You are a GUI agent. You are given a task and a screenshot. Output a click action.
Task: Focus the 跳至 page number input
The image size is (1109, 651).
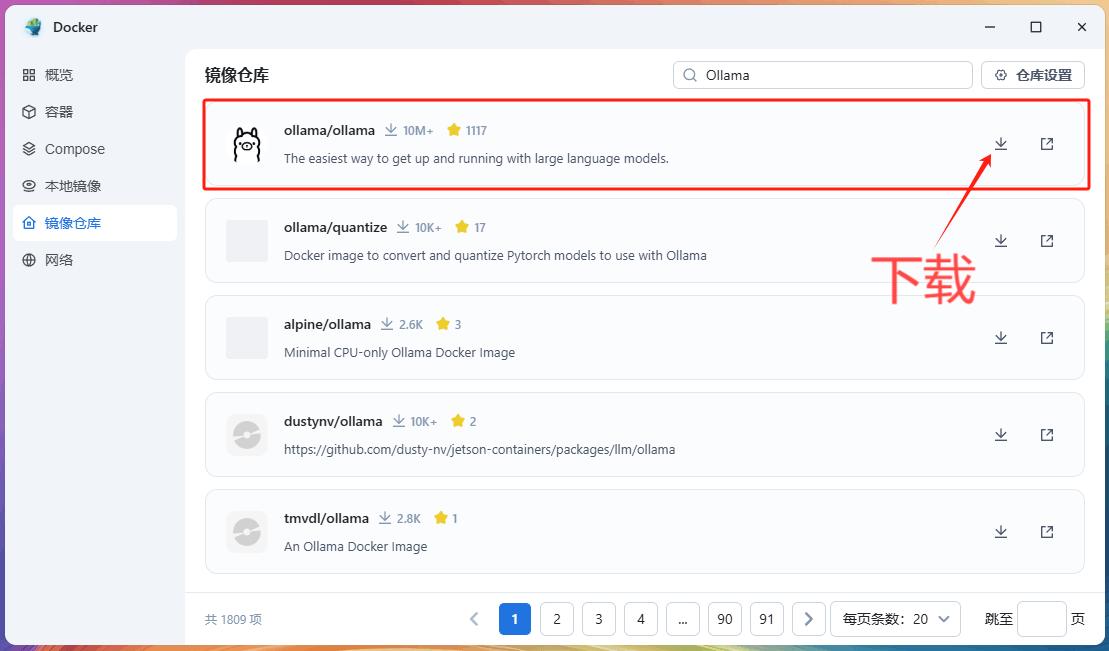[1041, 619]
